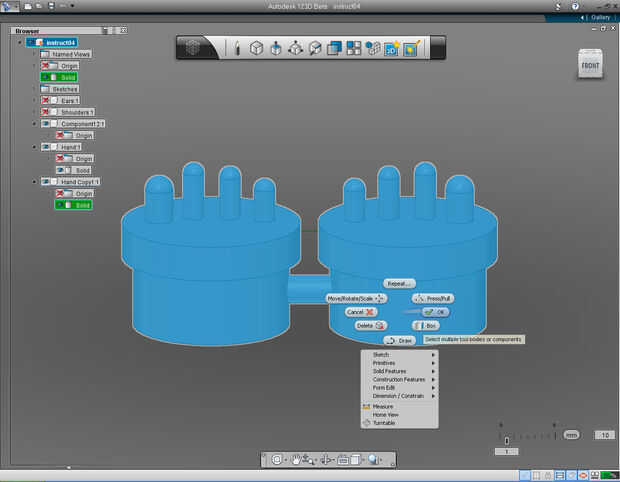Toggle visibility of Solid under Hand Copy1:1
Viewport: 620px width, 482px height.
[60, 205]
